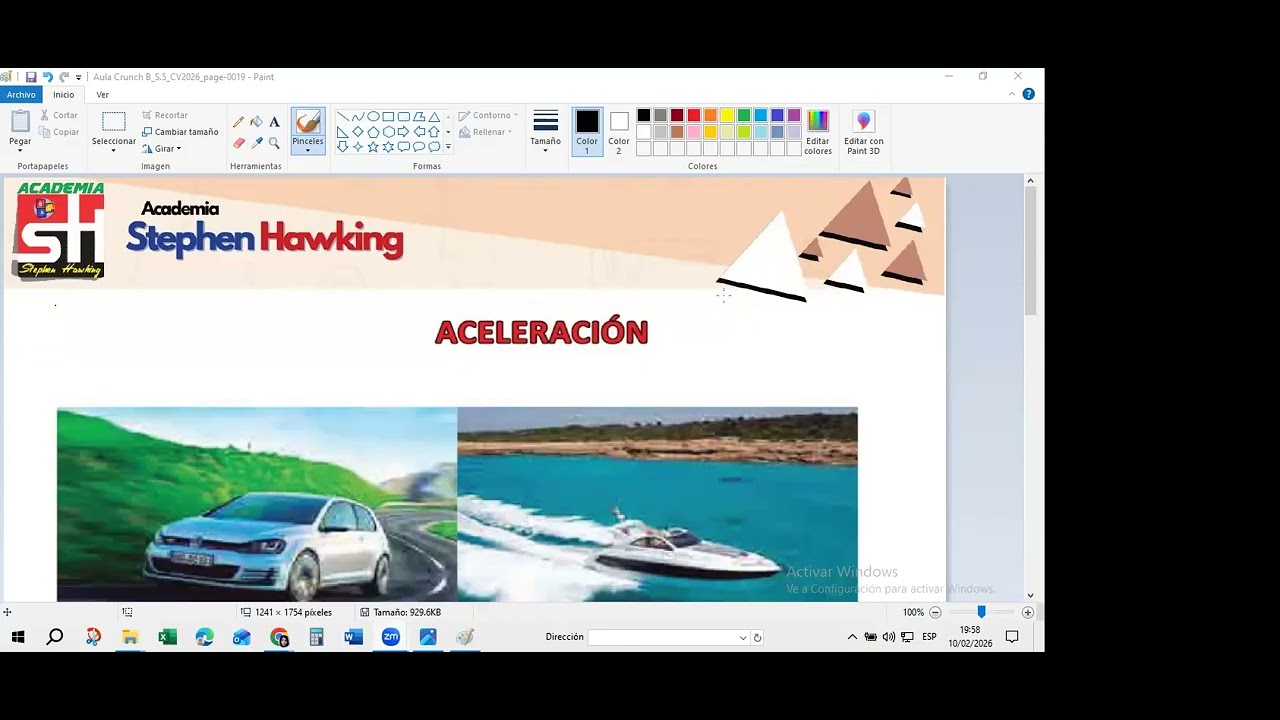
Task: Open Calculator from the taskbar
Action: (316, 637)
